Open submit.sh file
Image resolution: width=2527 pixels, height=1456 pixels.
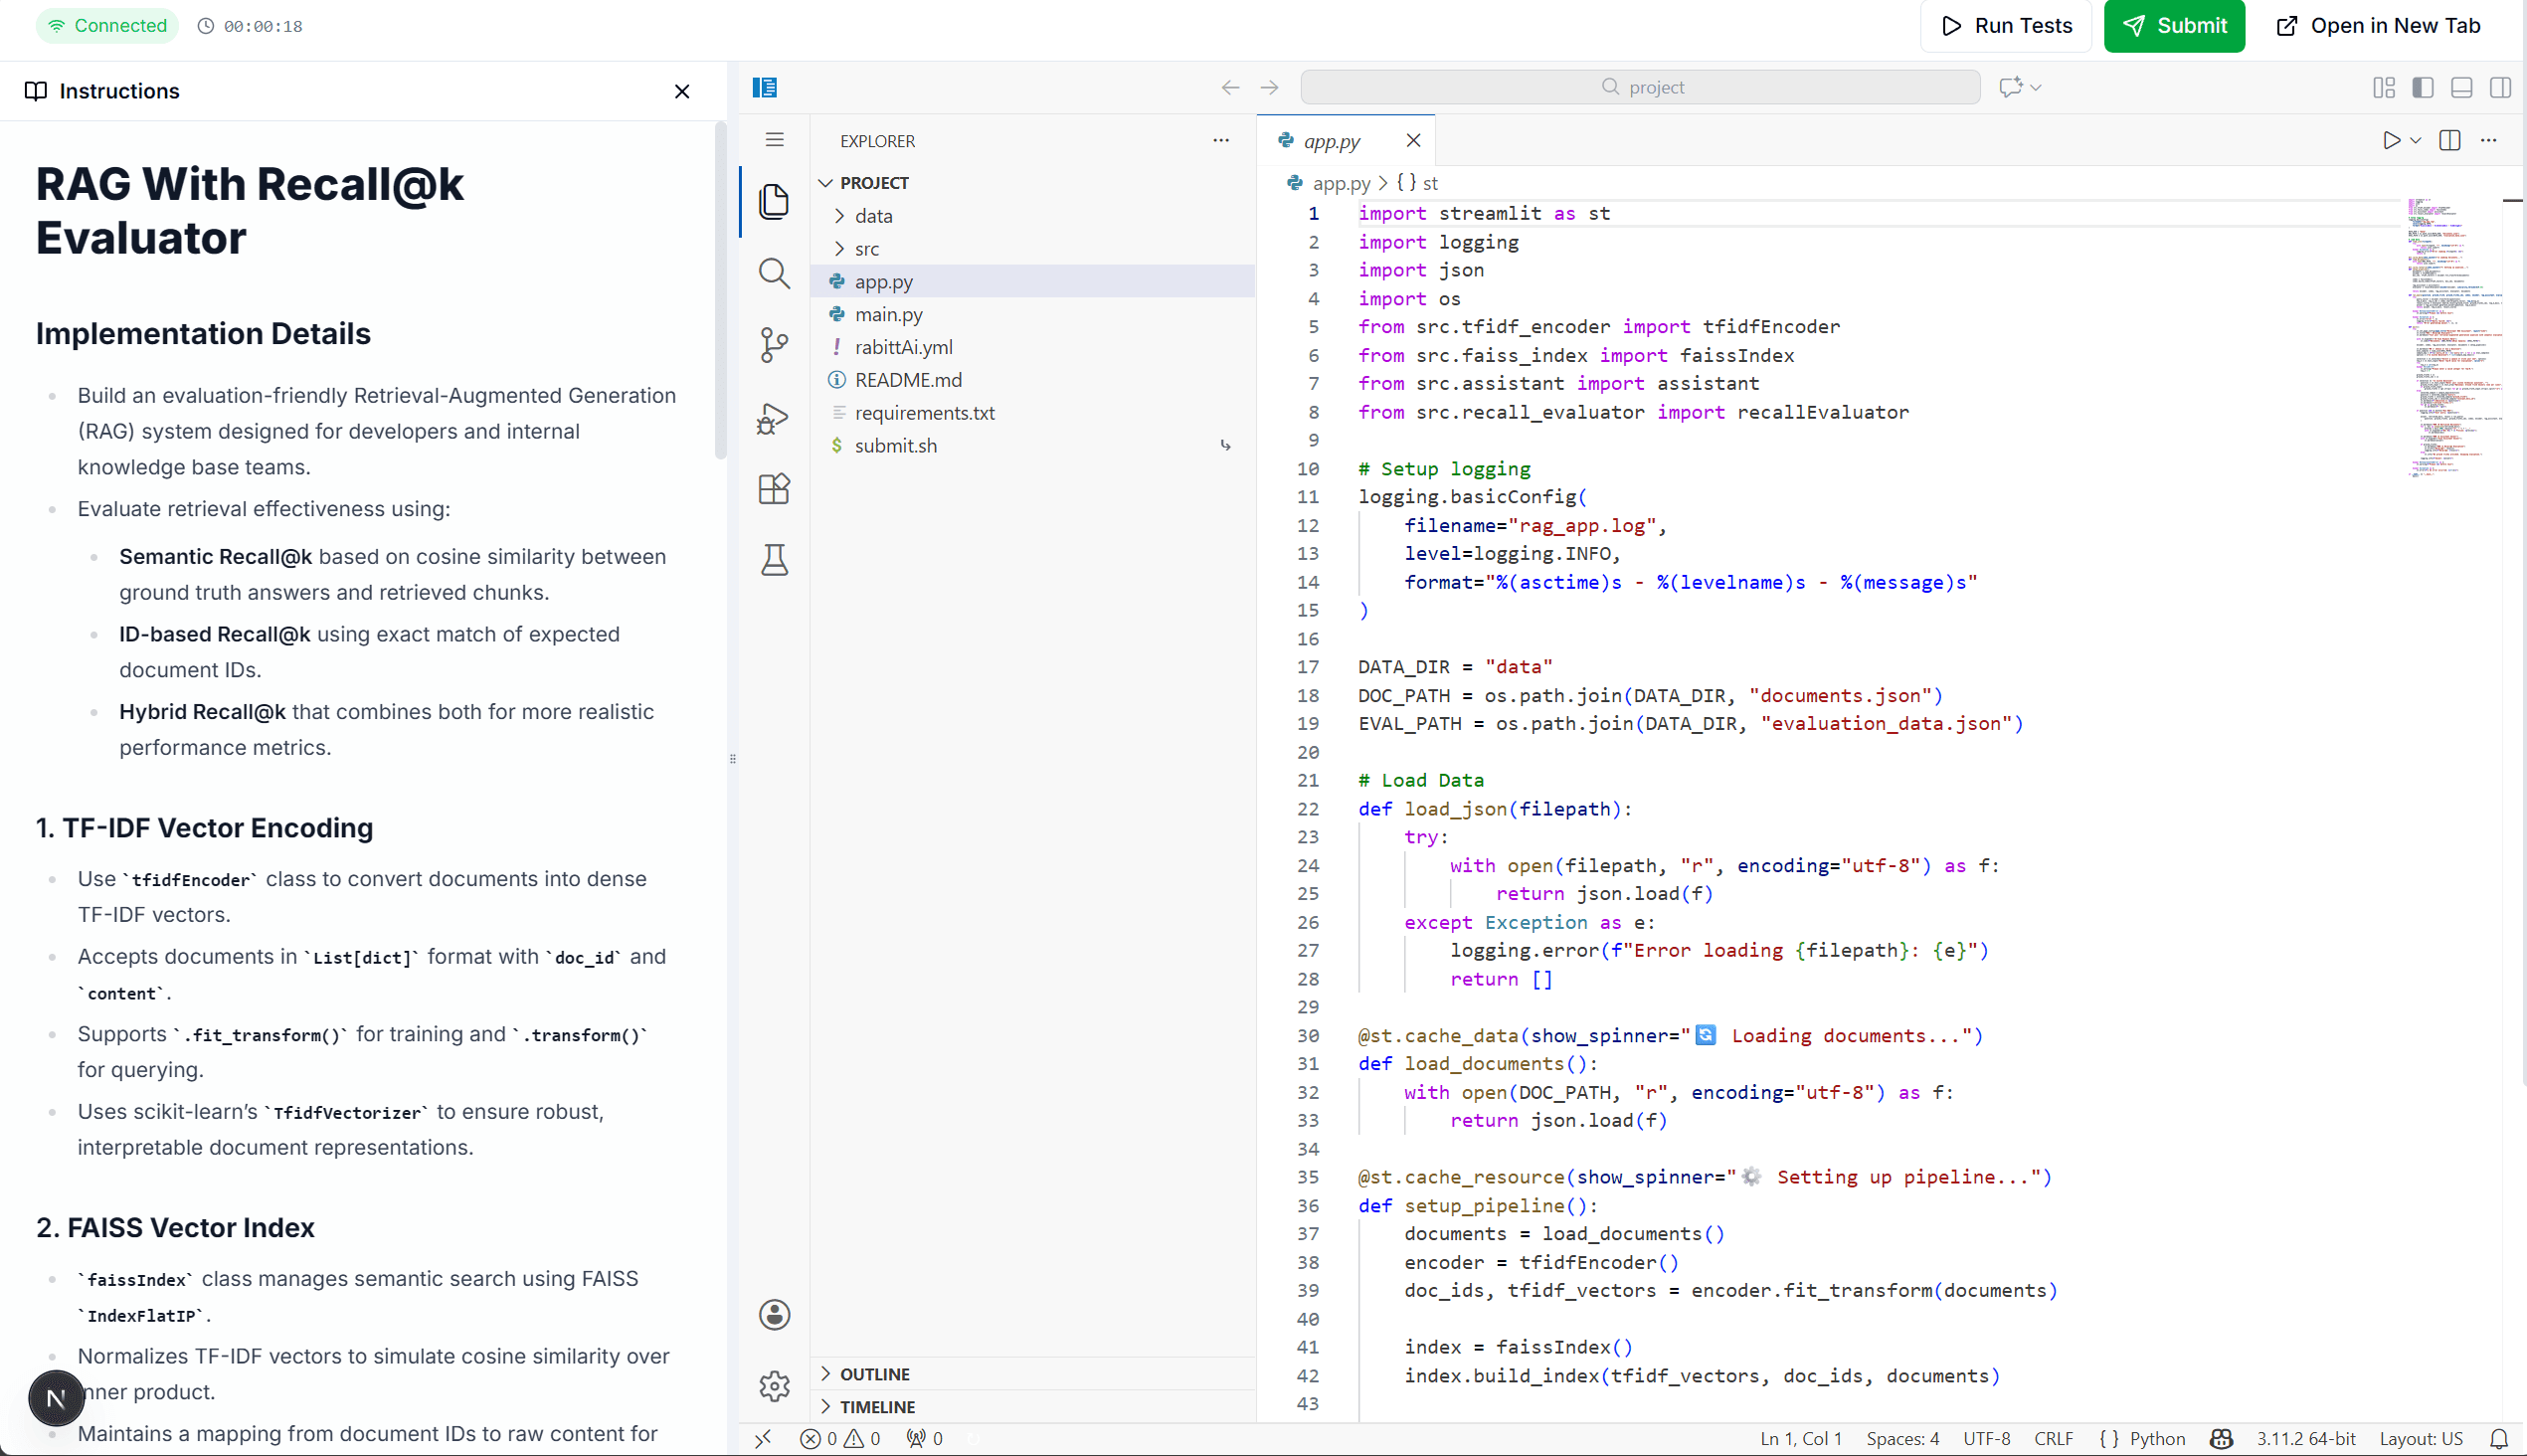click(x=1033, y=446)
